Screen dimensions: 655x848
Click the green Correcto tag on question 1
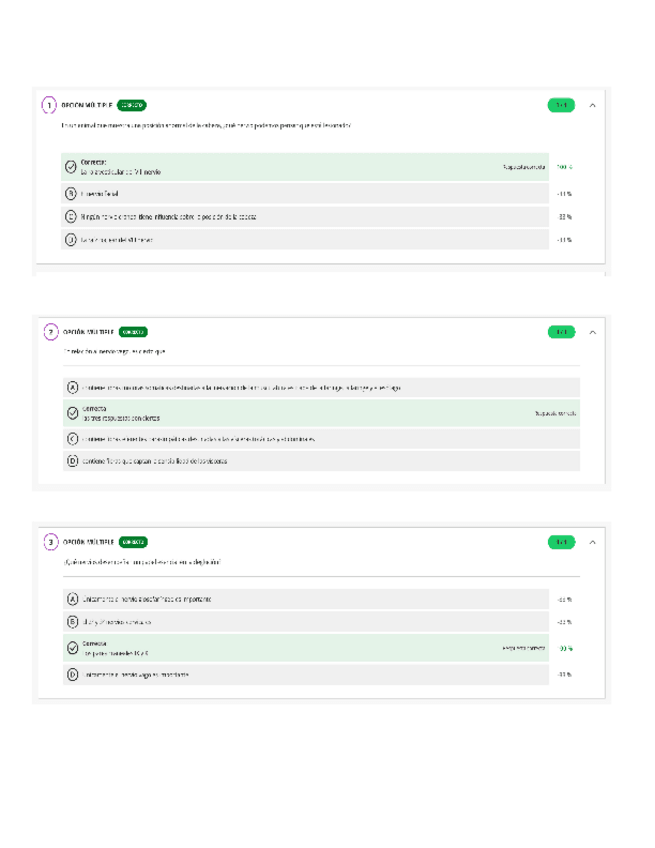click(x=131, y=104)
